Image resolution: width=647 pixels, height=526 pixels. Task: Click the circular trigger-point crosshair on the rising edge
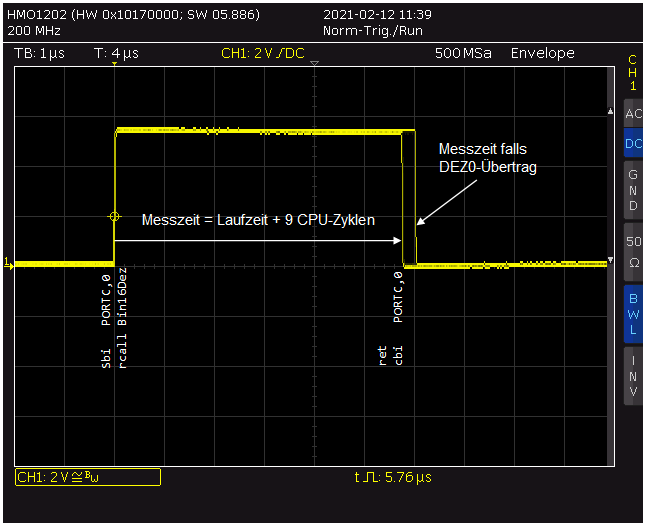(x=114, y=216)
